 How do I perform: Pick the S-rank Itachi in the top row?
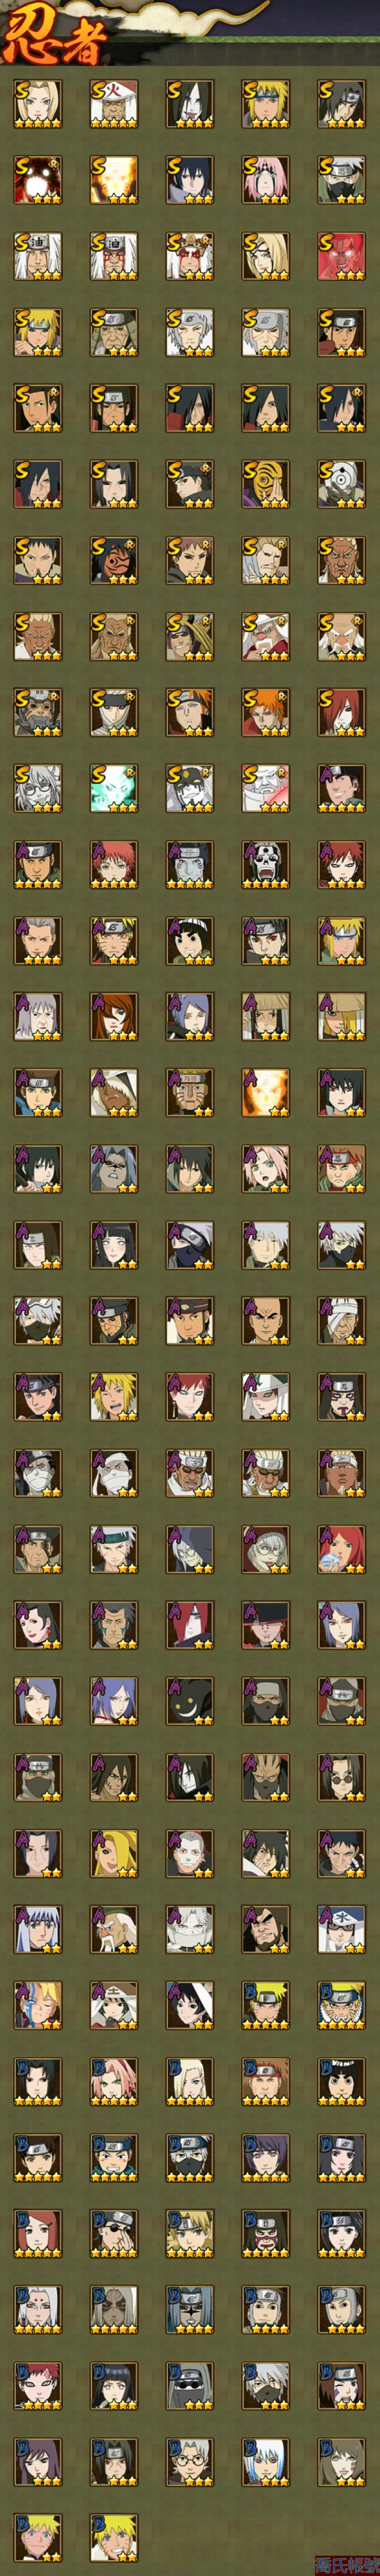pos(341,103)
